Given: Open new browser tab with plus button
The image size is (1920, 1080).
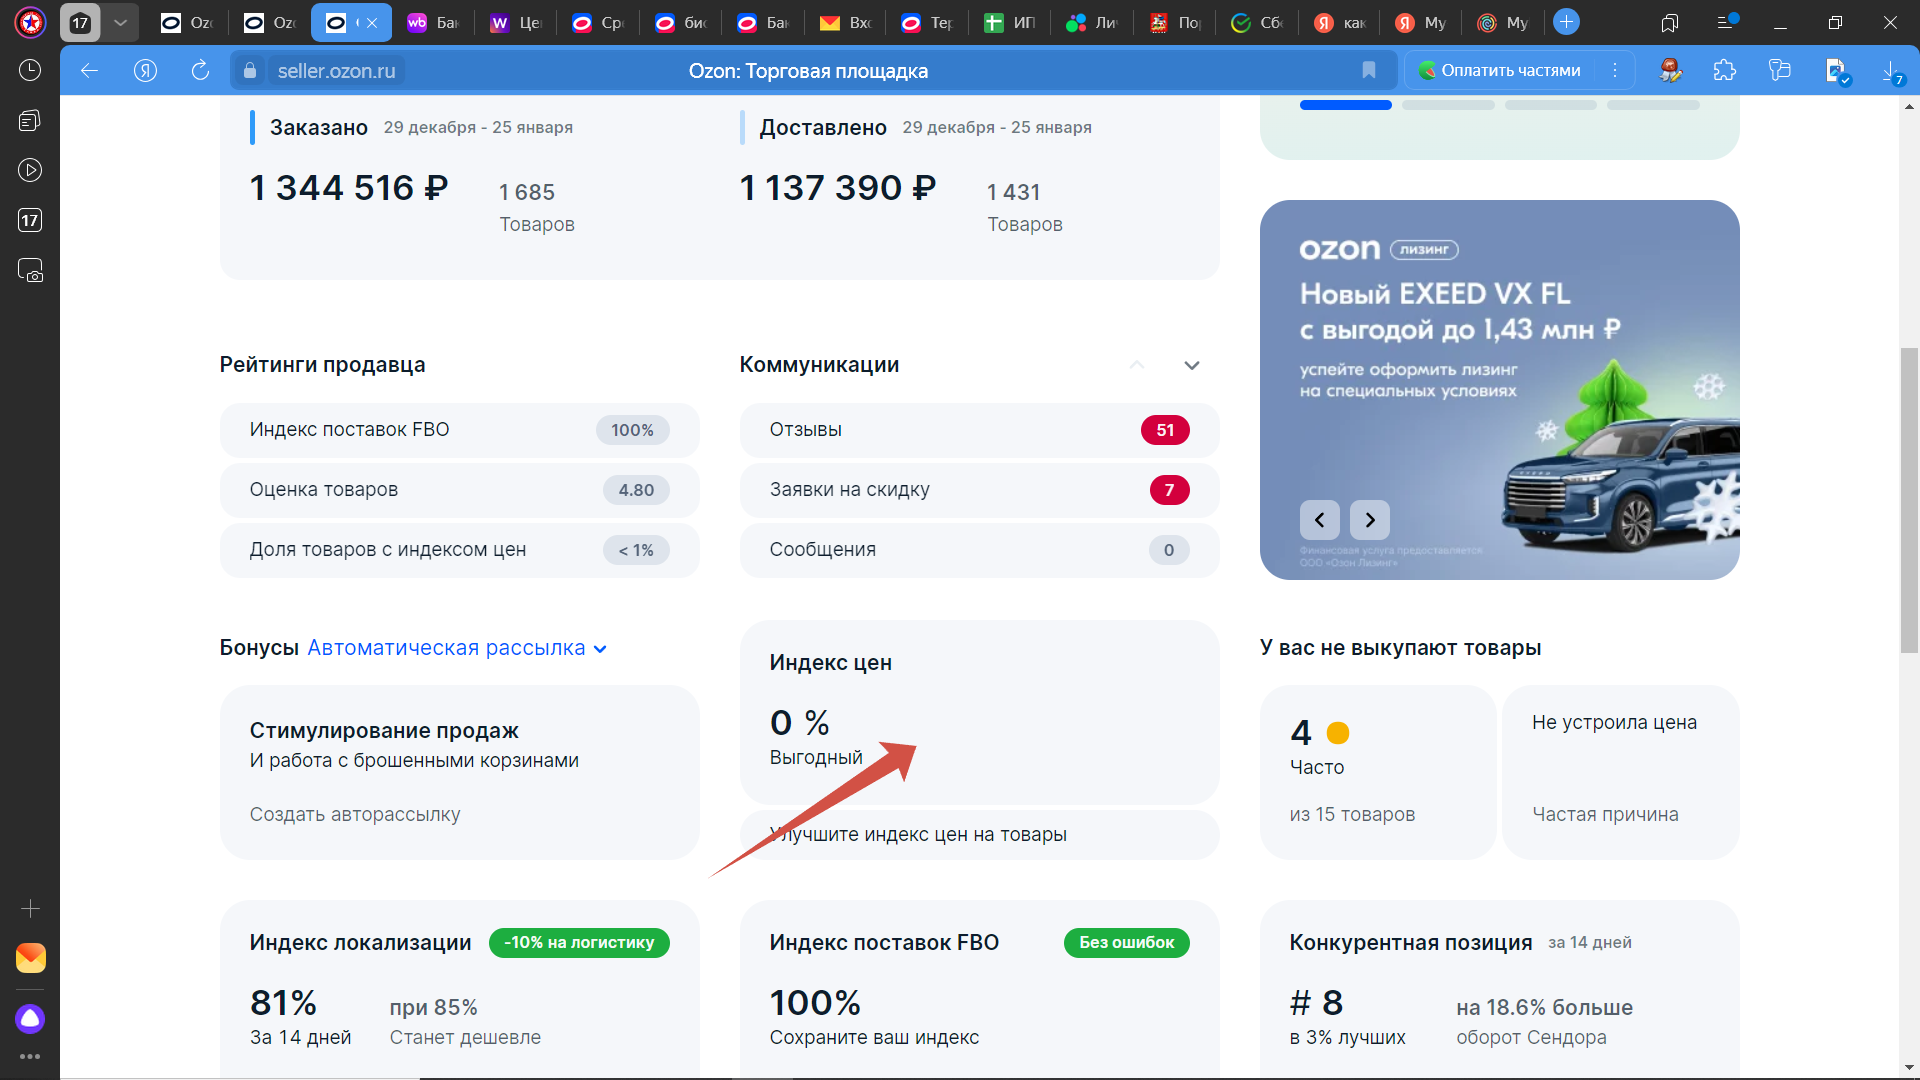Looking at the screenshot, I should tap(1566, 22).
